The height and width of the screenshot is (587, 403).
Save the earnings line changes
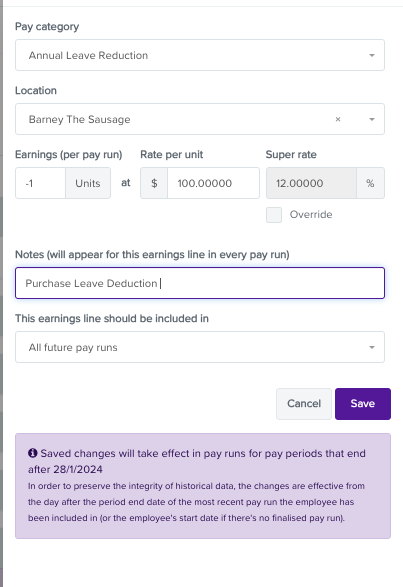point(363,404)
